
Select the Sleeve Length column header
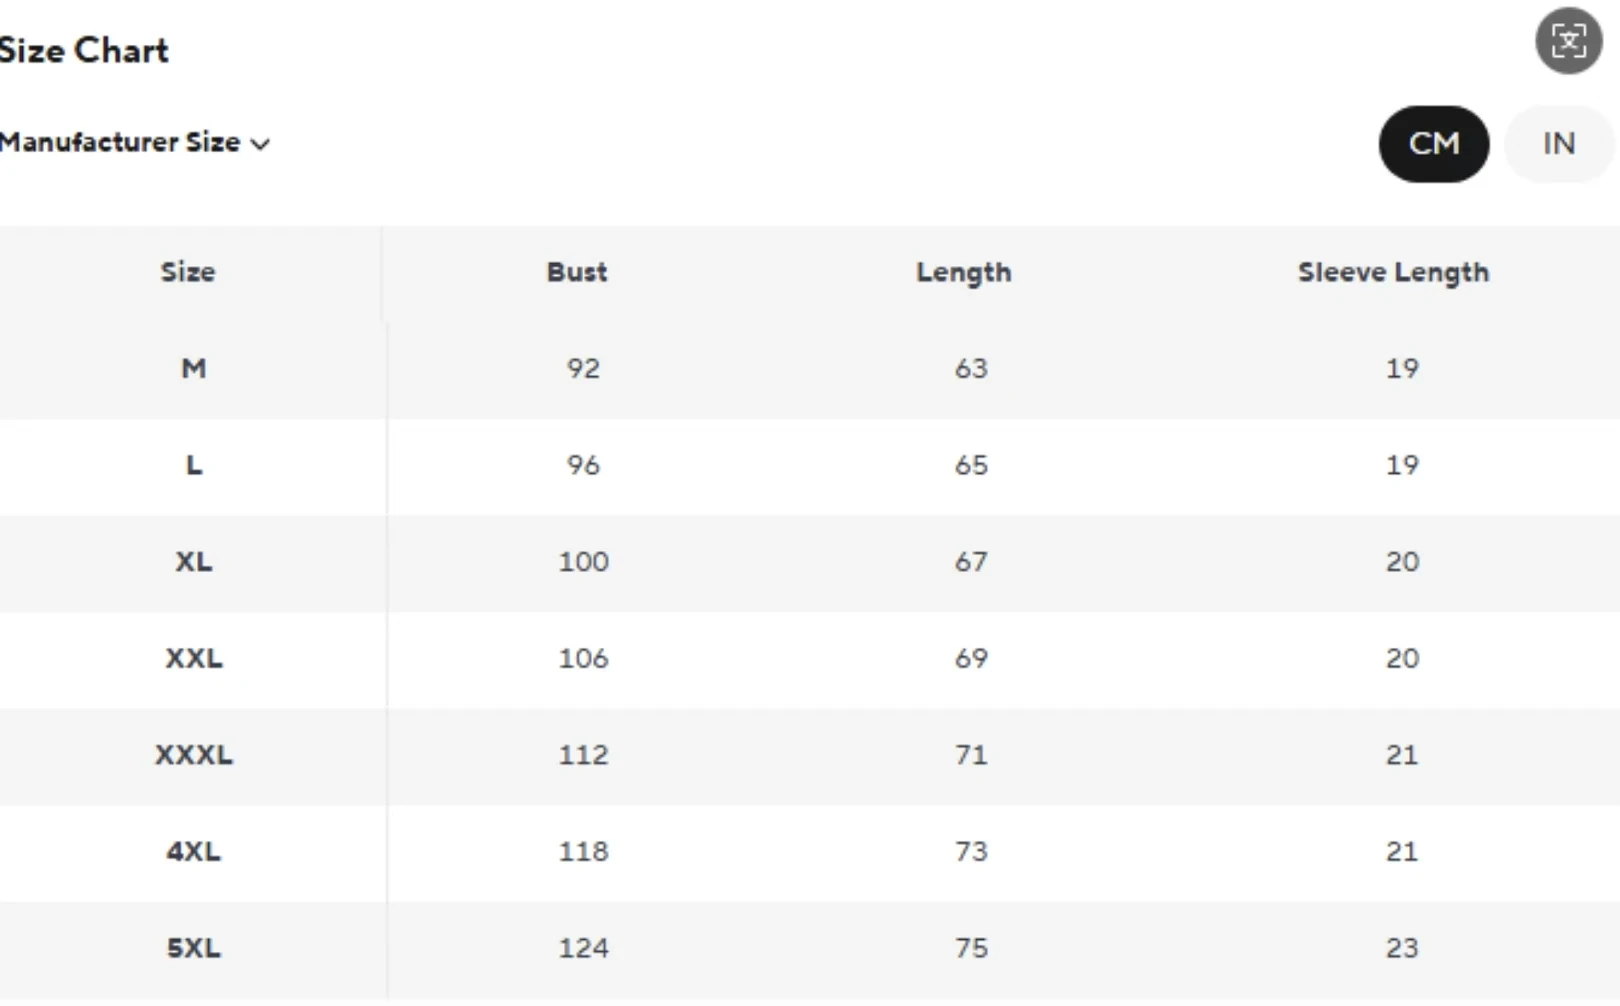1393,272
